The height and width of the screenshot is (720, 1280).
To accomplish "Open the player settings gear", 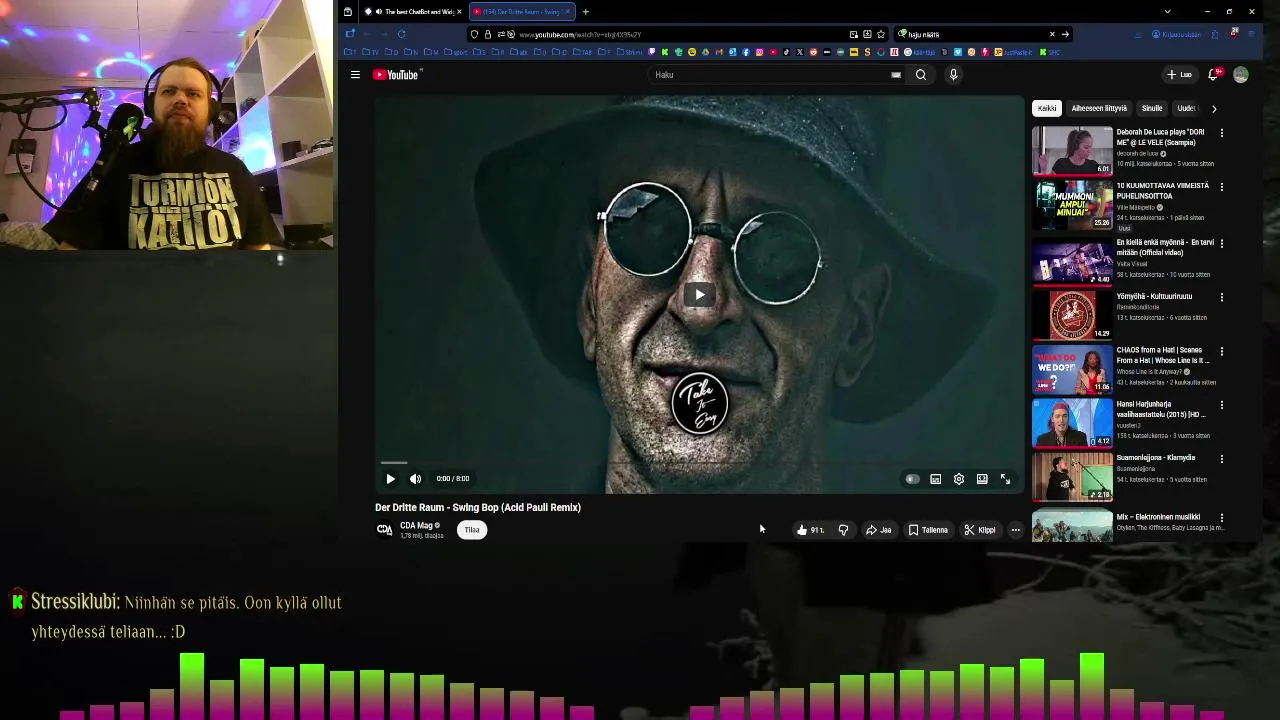I will [x=959, y=479].
